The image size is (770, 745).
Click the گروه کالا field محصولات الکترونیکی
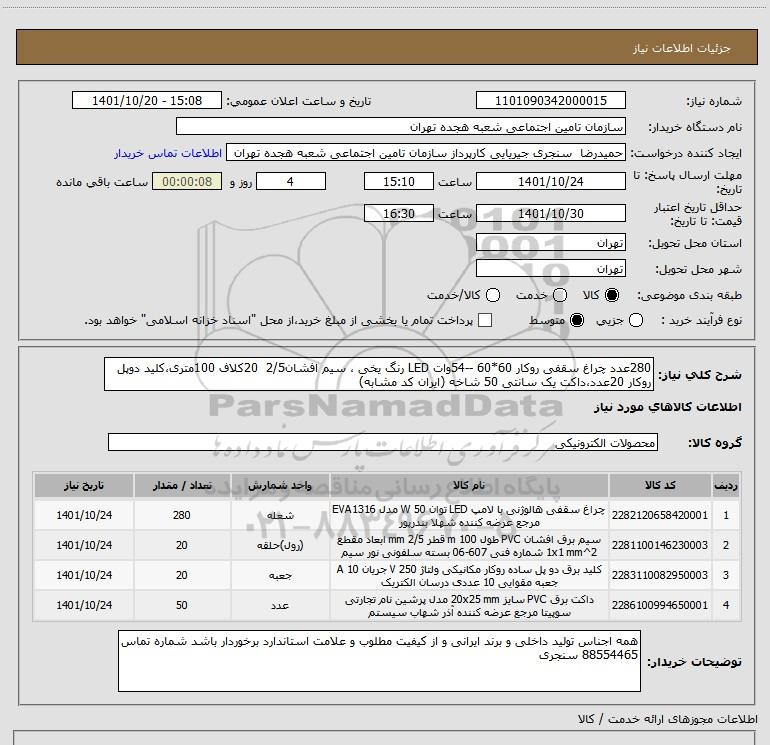coord(383,442)
